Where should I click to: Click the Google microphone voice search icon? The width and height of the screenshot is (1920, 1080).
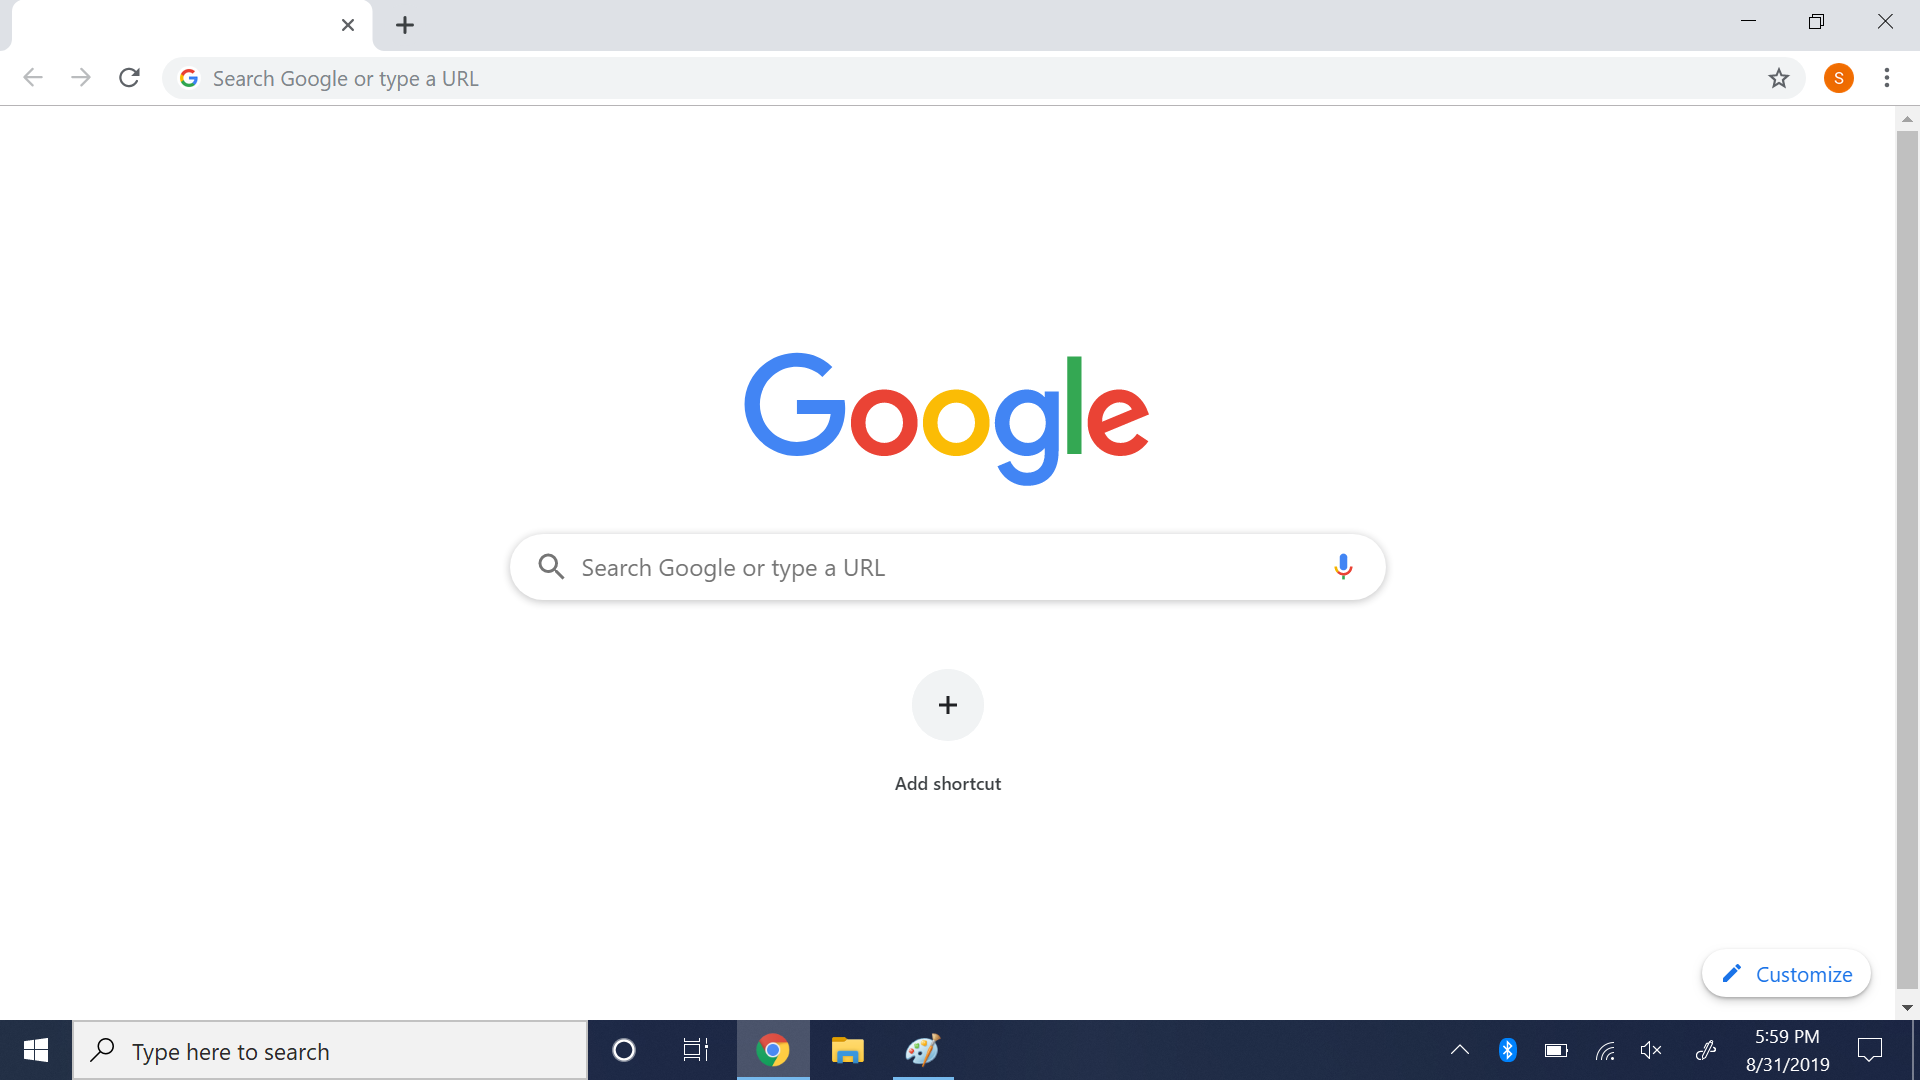(x=1342, y=567)
